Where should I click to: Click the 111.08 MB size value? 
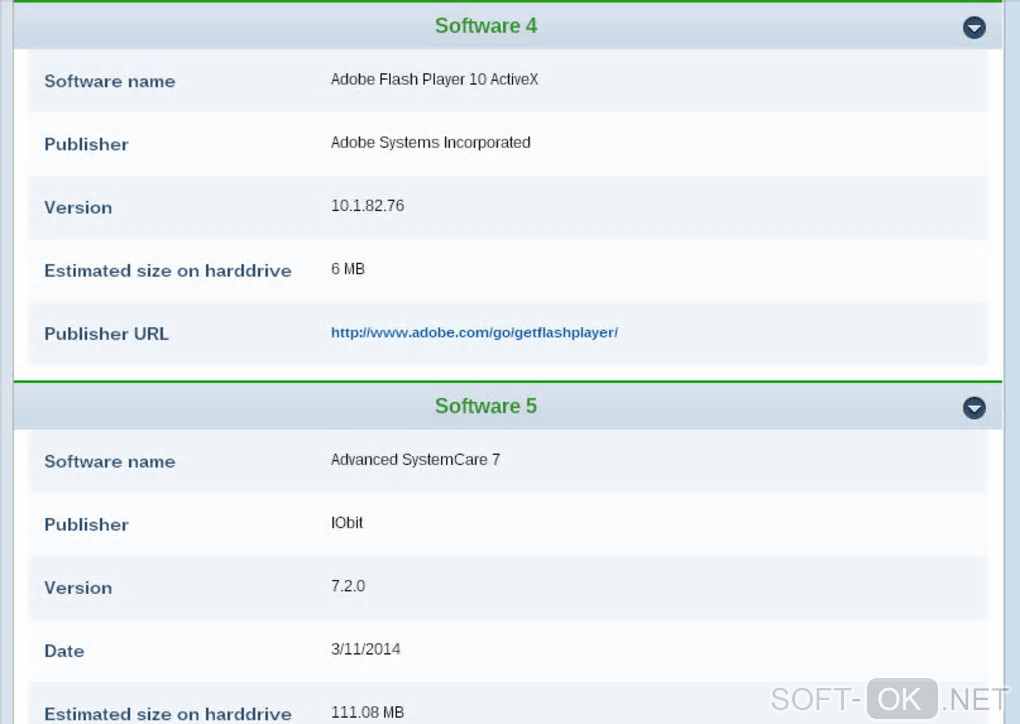[367, 712]
